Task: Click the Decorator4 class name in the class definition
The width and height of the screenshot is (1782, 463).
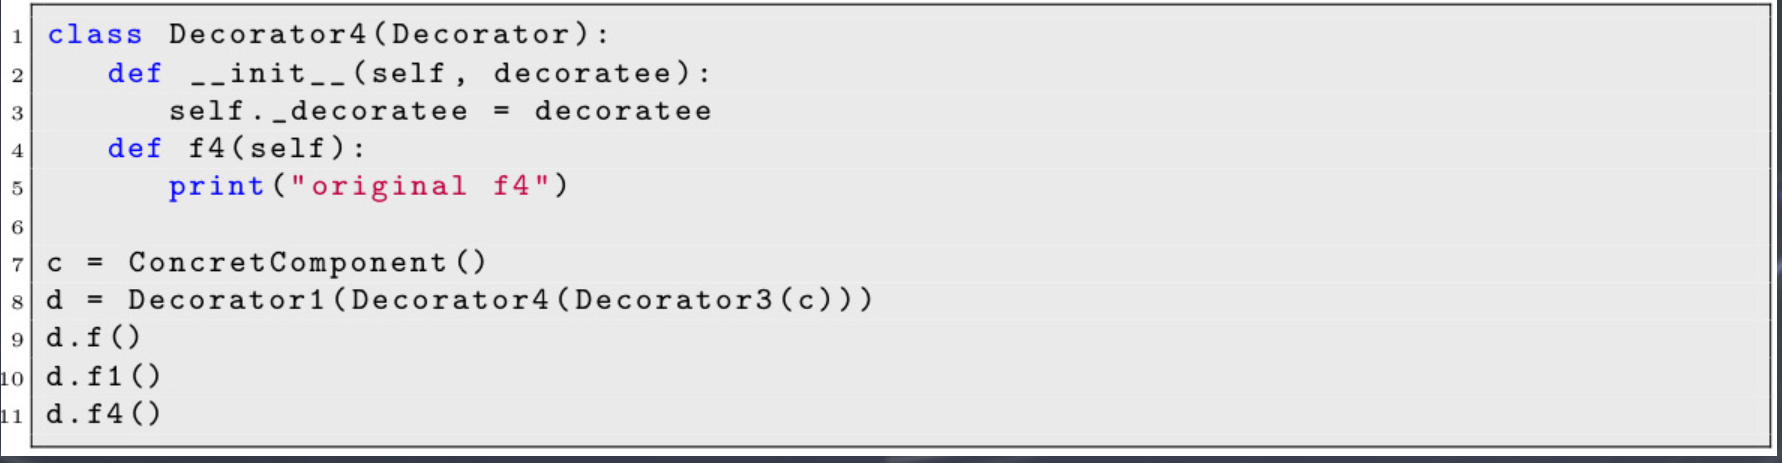Action: pyautogui.click(x=267, y=35)
